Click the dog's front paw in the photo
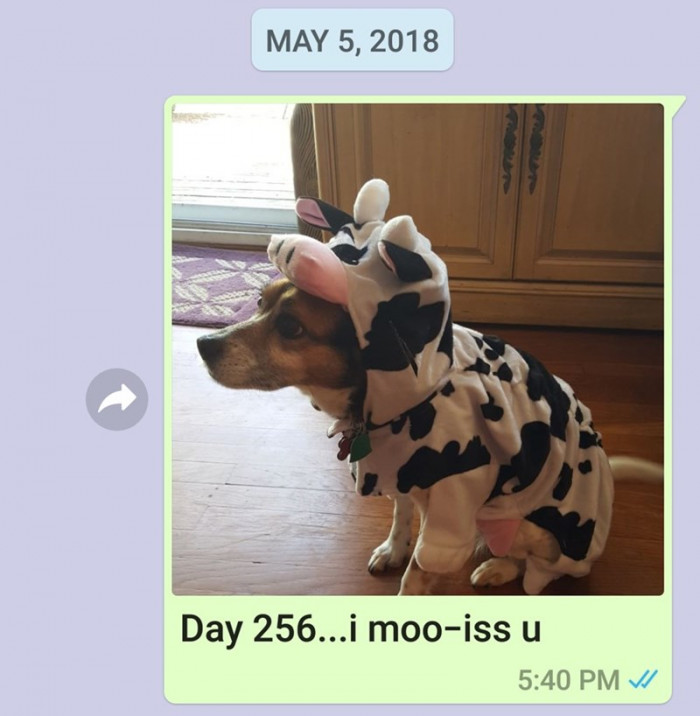Viewport: 700px width, 716px height. click(x=386, y=557)
